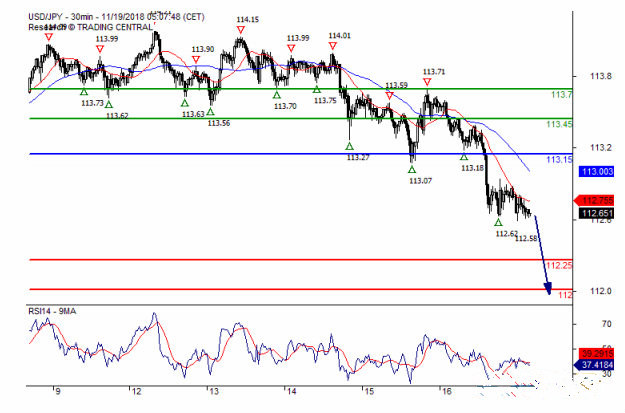Screen dimensions: 625x413
Task: Click the green triangle at 113.07 low
Action: tap(411, 169)
